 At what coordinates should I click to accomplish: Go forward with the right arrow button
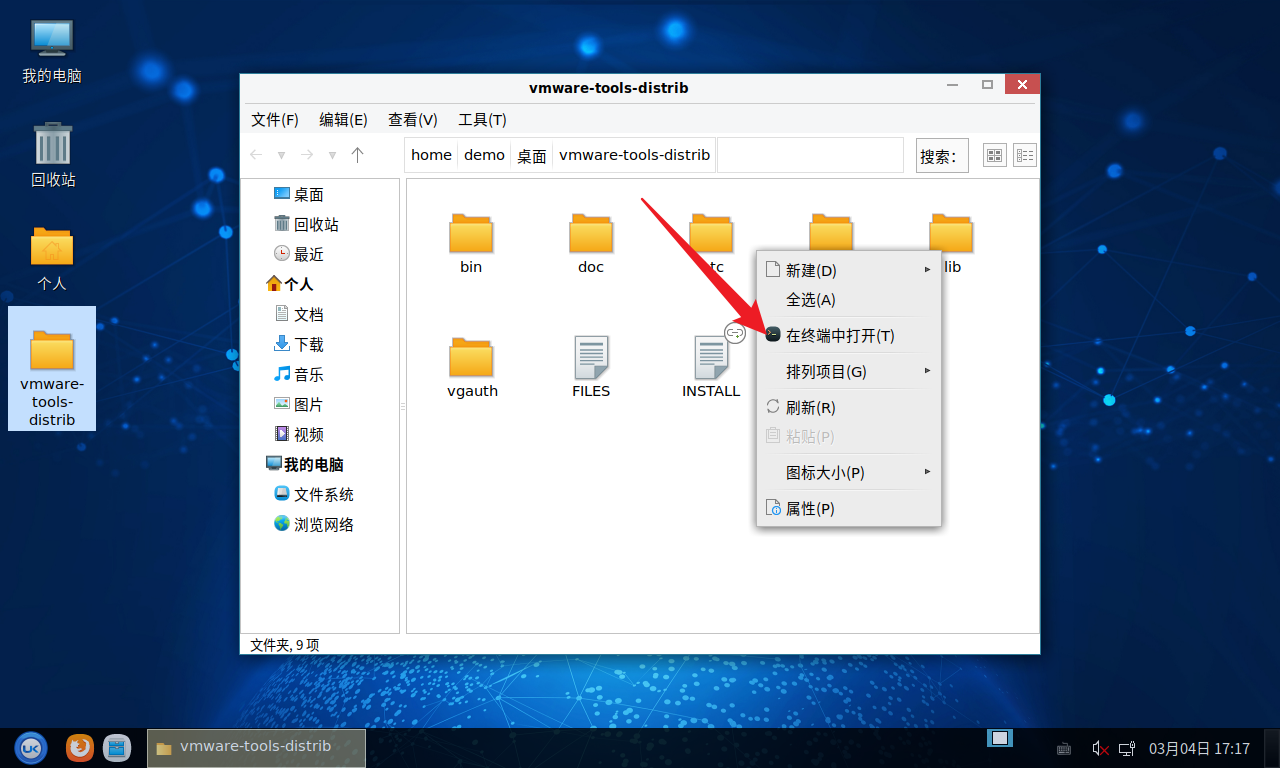pos(308,155)
